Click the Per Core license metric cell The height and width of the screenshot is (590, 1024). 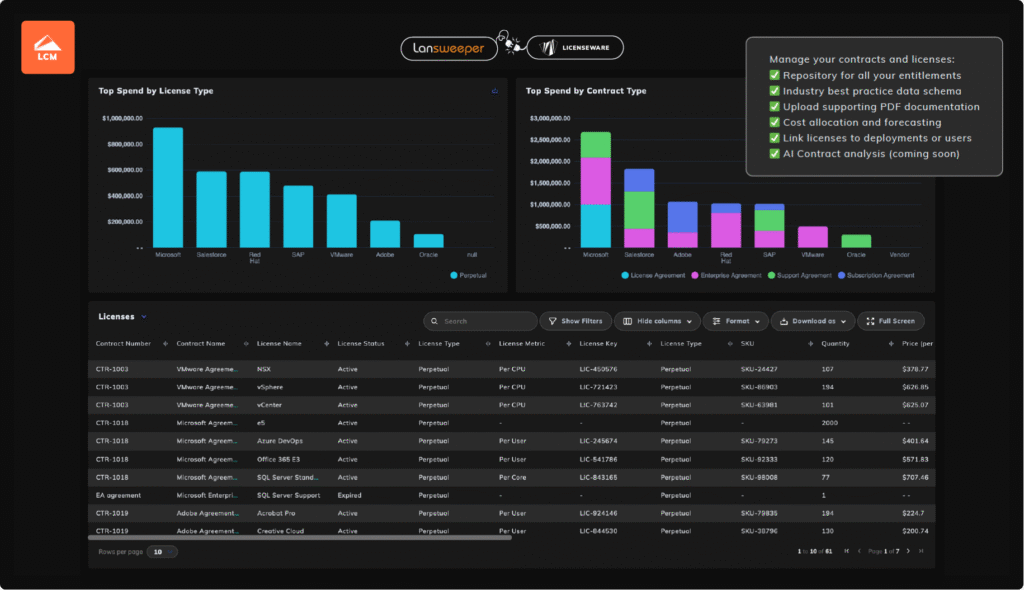513,478
